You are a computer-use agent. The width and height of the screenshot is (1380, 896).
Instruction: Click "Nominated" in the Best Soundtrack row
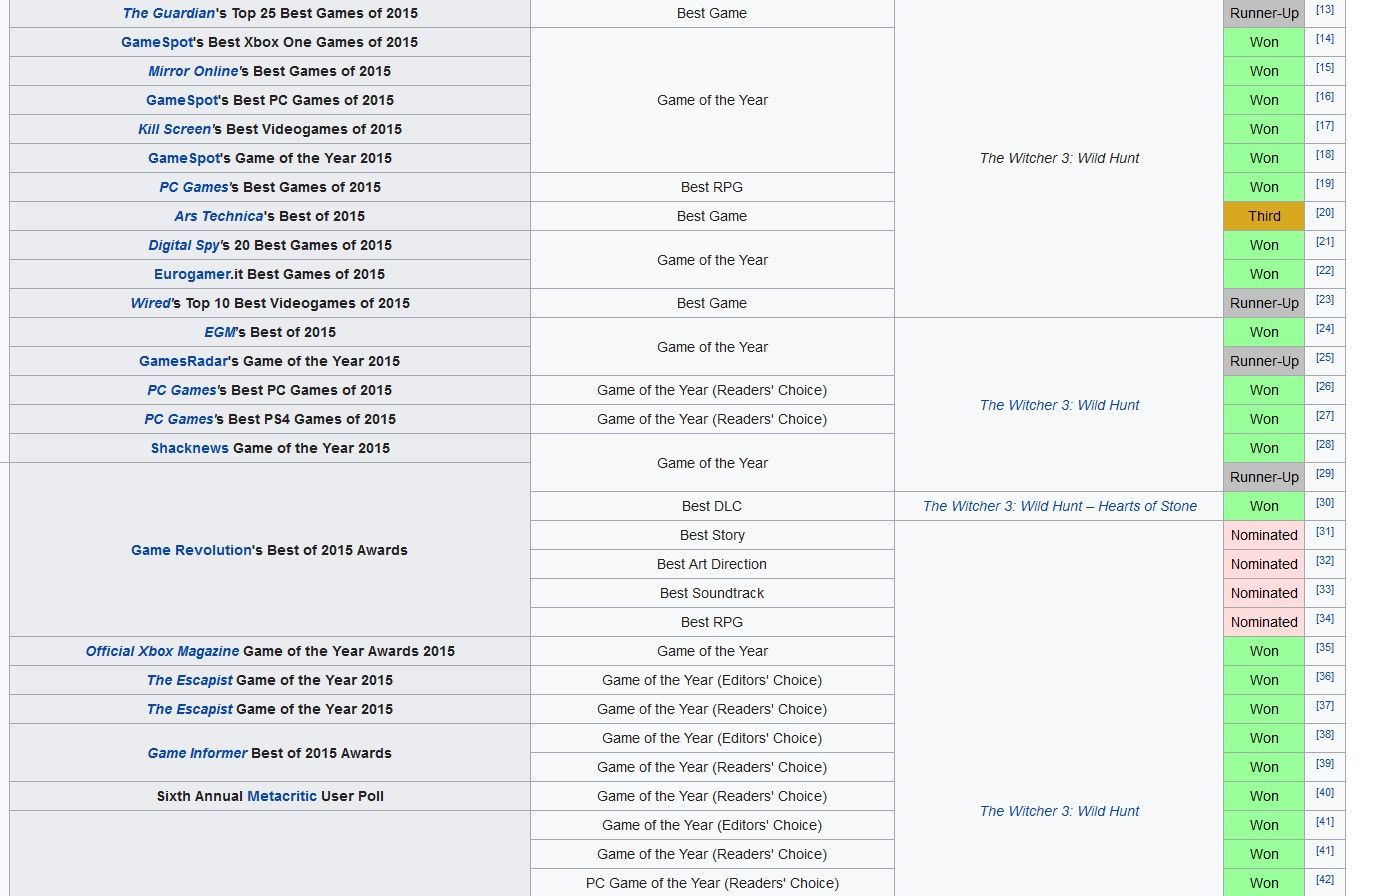click(x=1264, y=593)
